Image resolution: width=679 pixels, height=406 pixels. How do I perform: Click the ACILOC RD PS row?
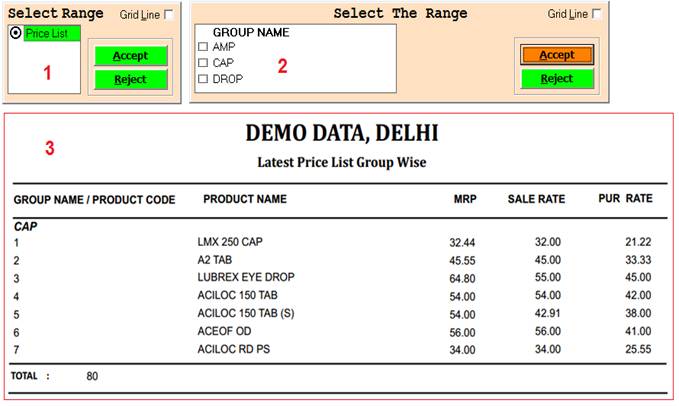pos(233,349)
